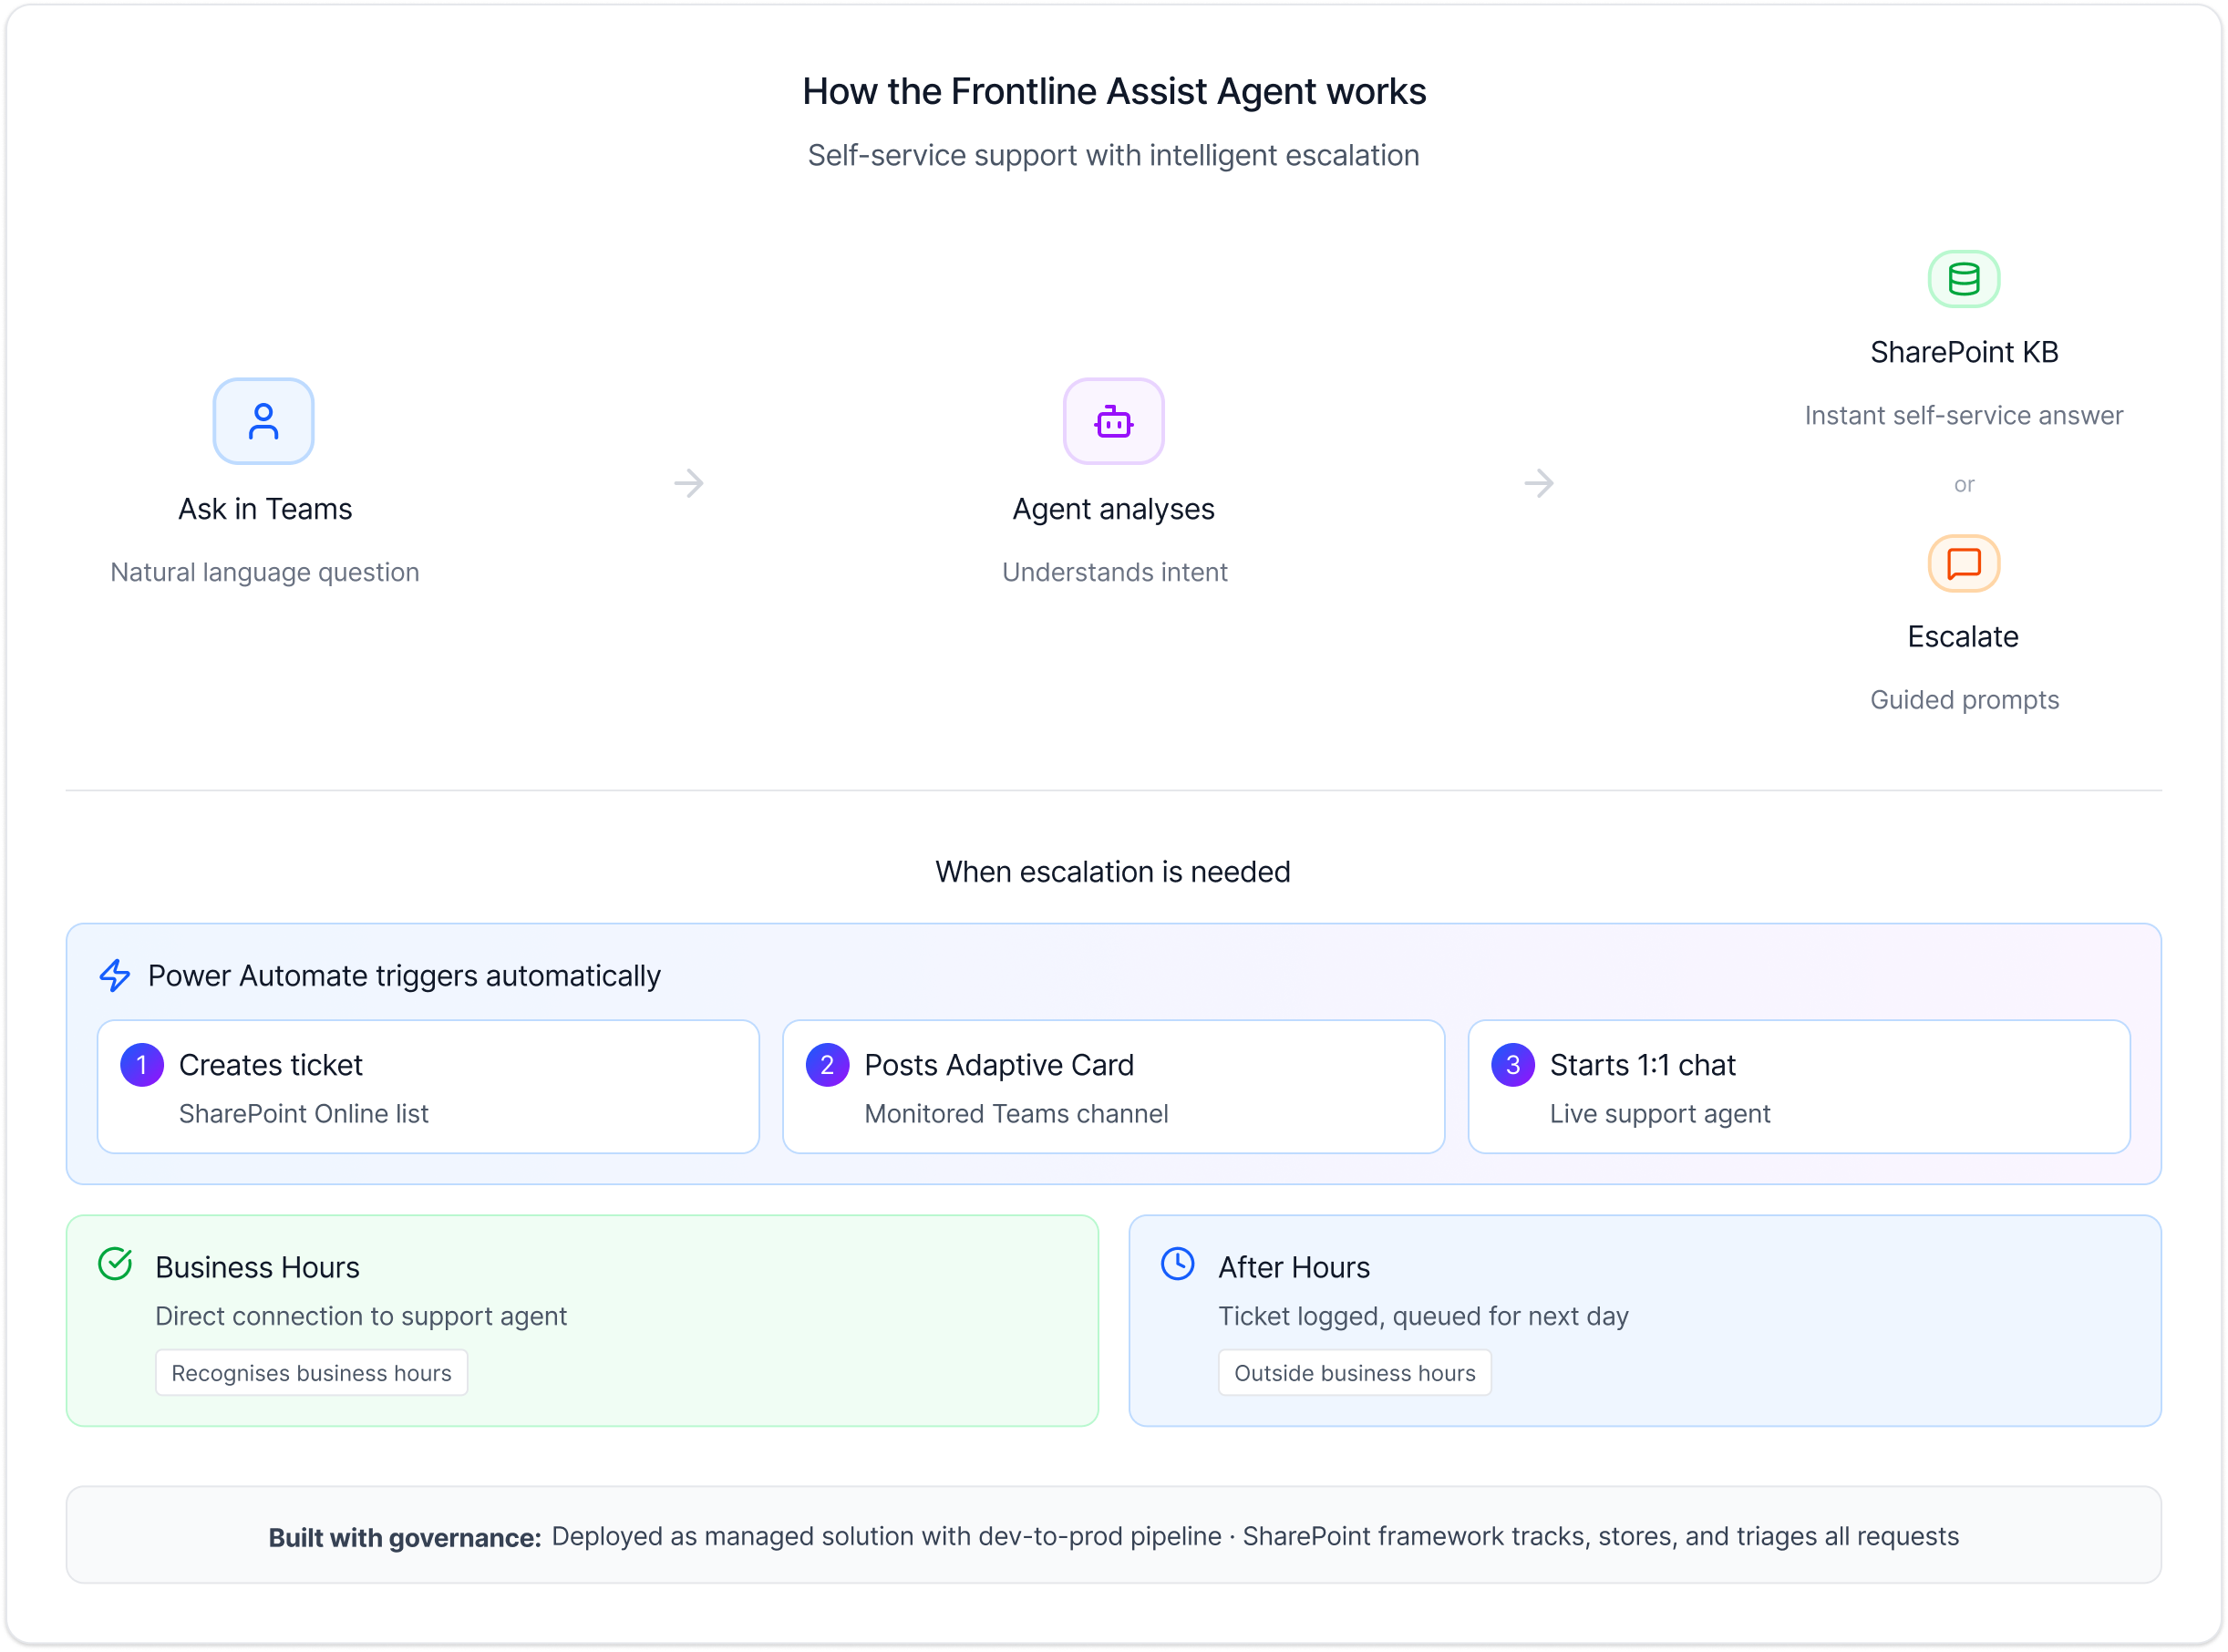Click the number 3 step badge
2228x1652 pixels.
click(1512, 1065)
